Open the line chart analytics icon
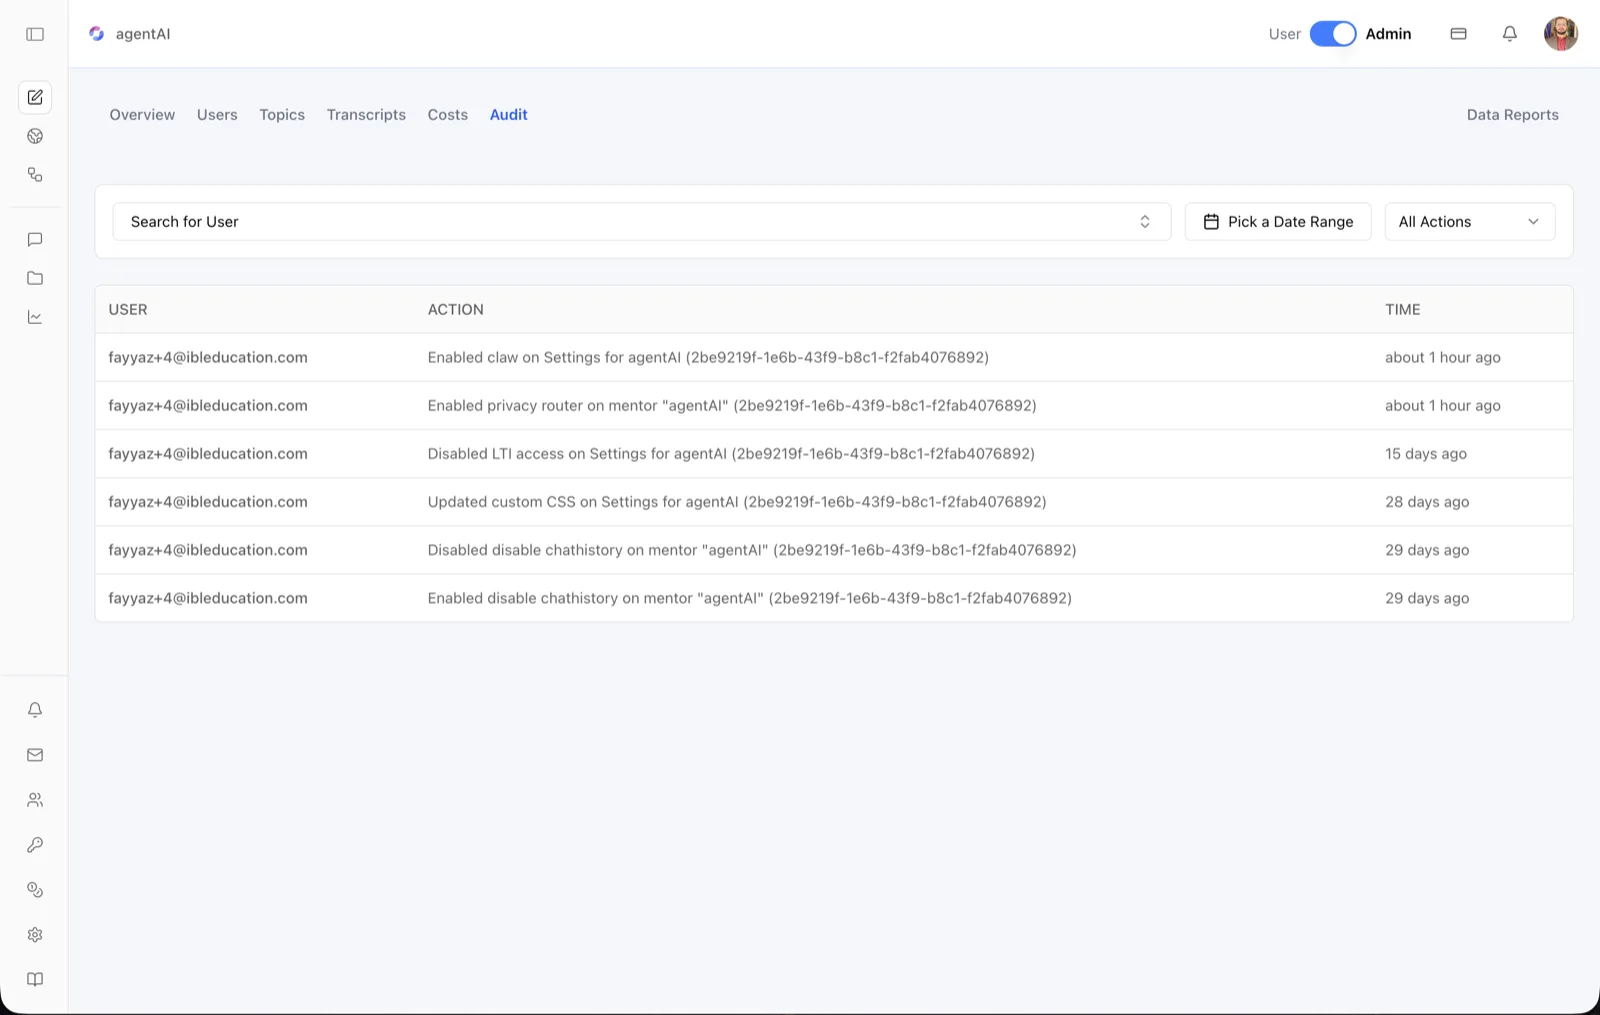 click(35, 317)
